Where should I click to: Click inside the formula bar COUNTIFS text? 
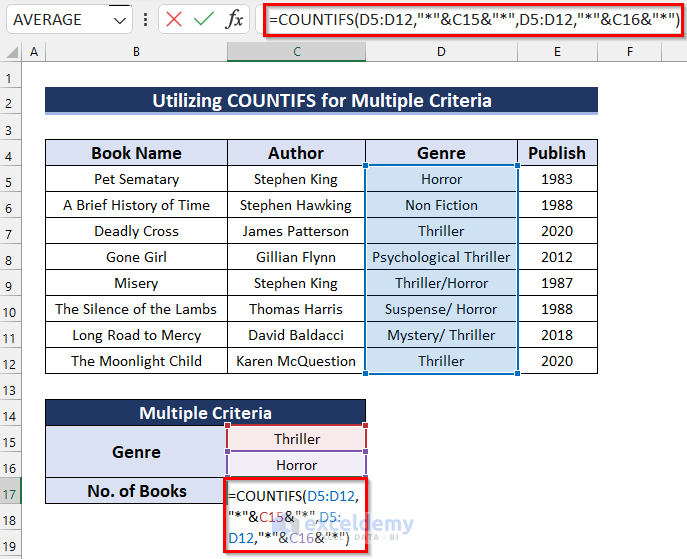click(474, 20)
